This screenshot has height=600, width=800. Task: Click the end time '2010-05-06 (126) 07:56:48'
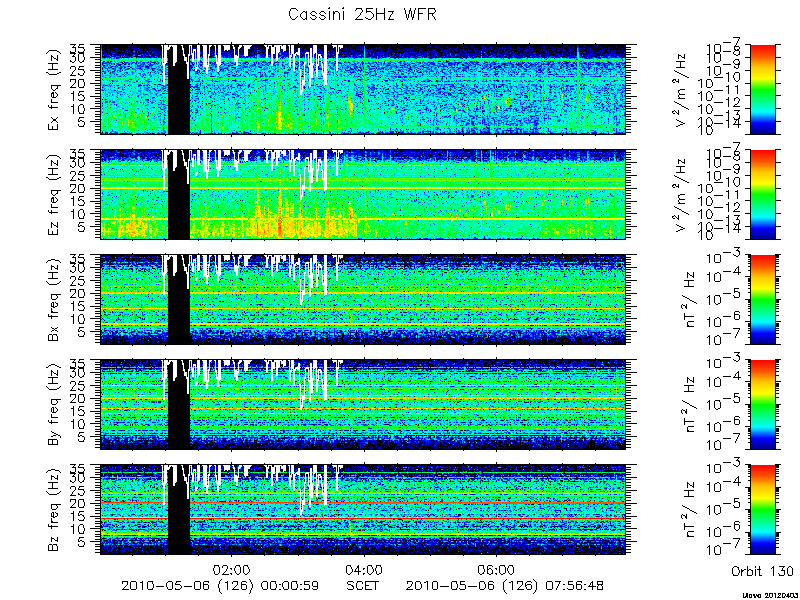(505, 586)
